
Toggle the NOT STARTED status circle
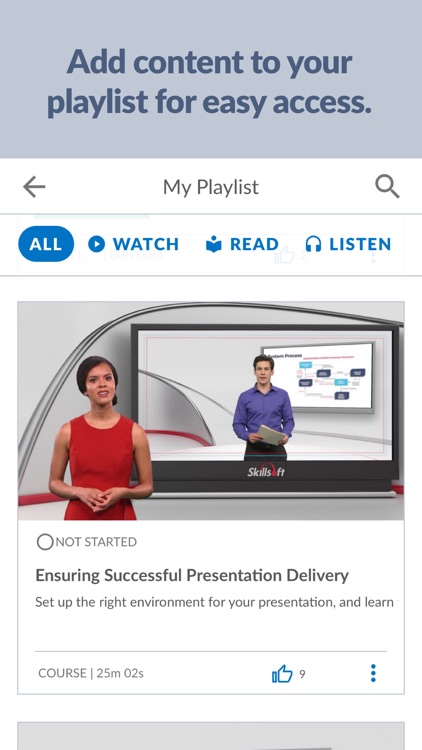(44, 542)
